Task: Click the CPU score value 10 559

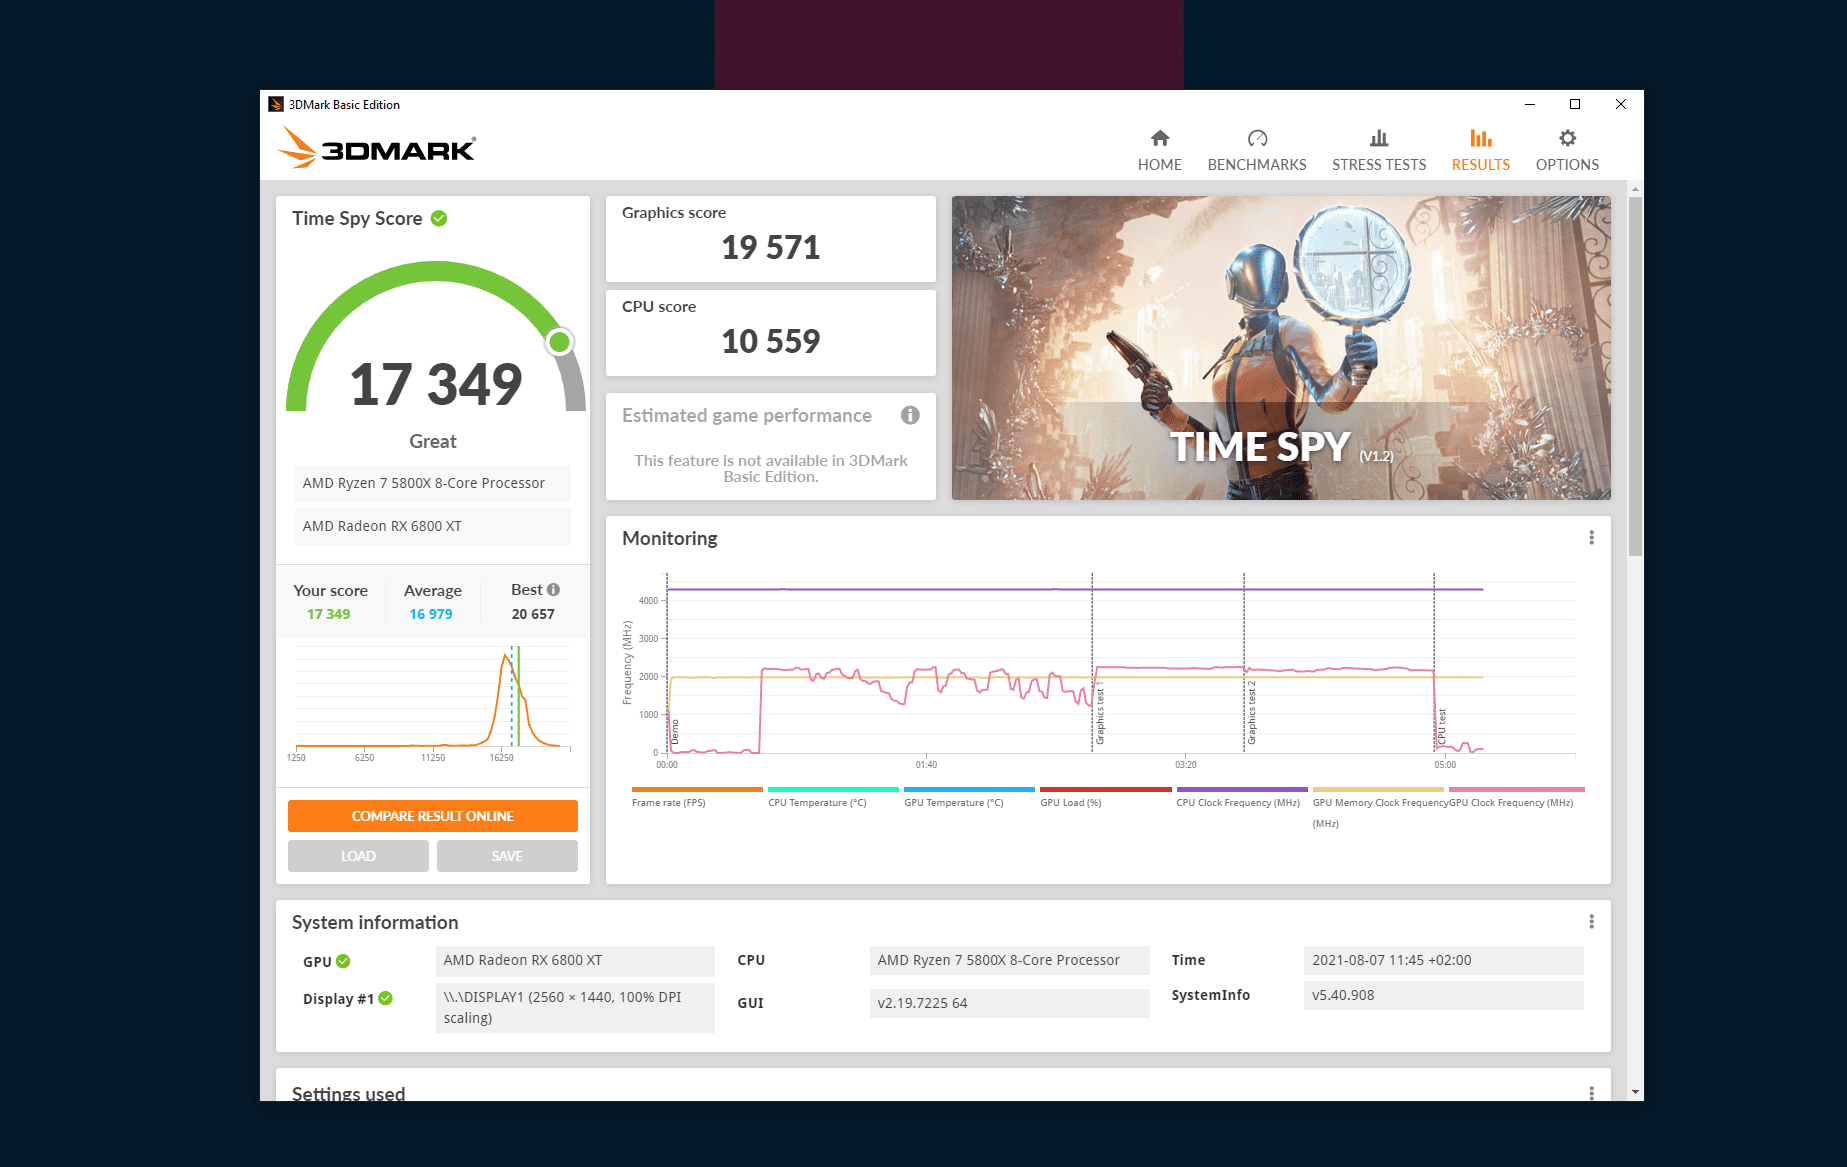Action: point(771,341)
